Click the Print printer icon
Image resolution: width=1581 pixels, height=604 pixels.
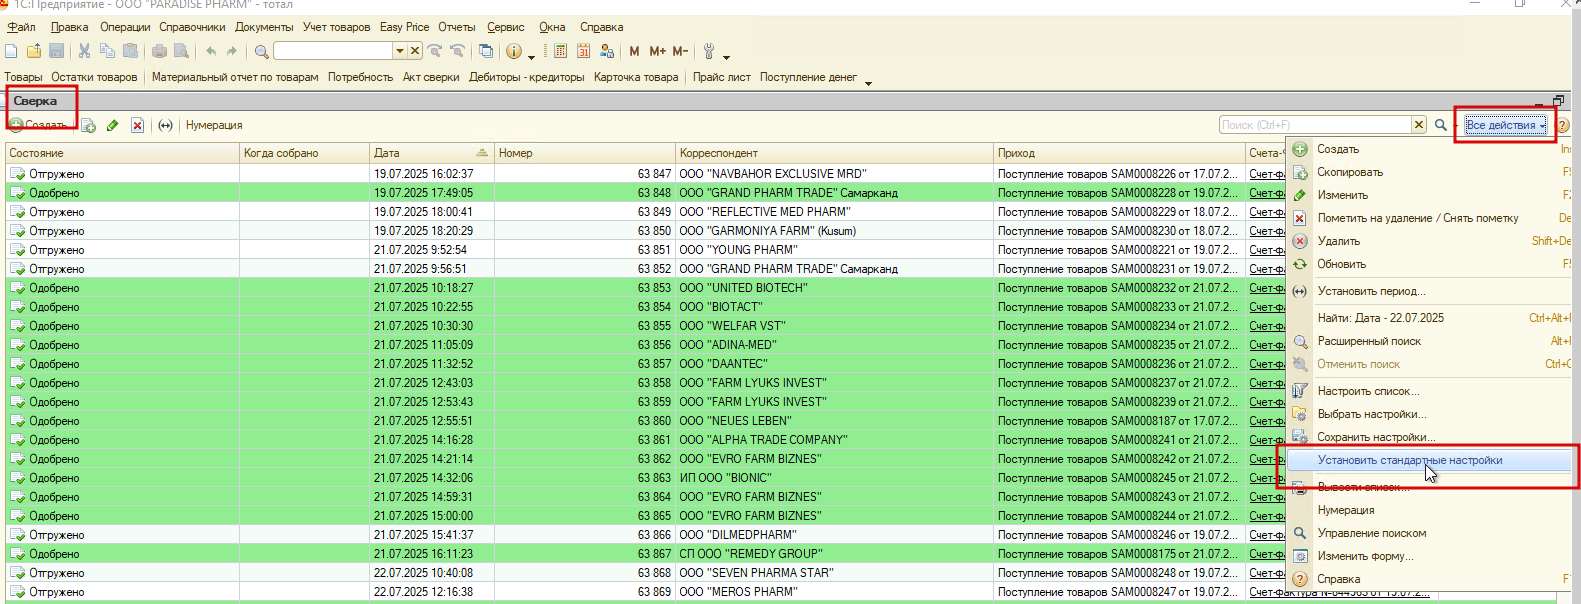pyautogui.click(x=159, y=51)
